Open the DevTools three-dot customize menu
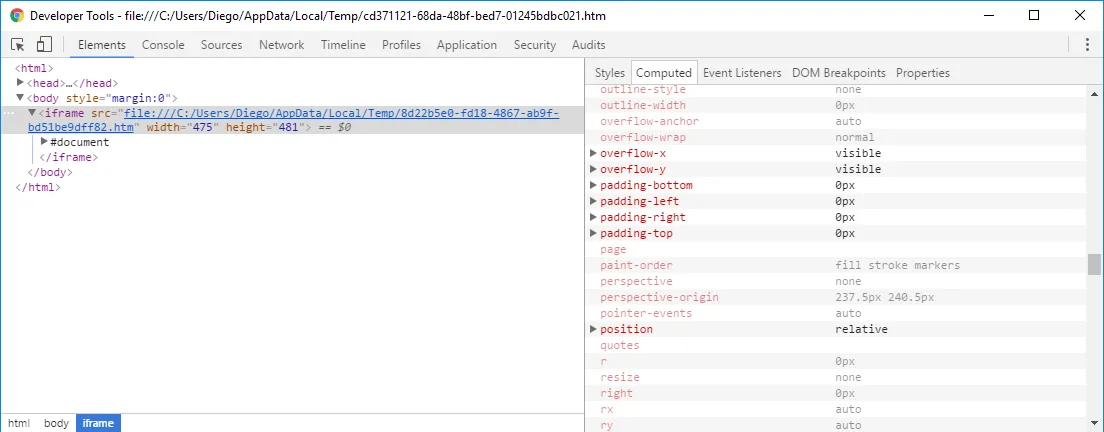 point(1087,45)
